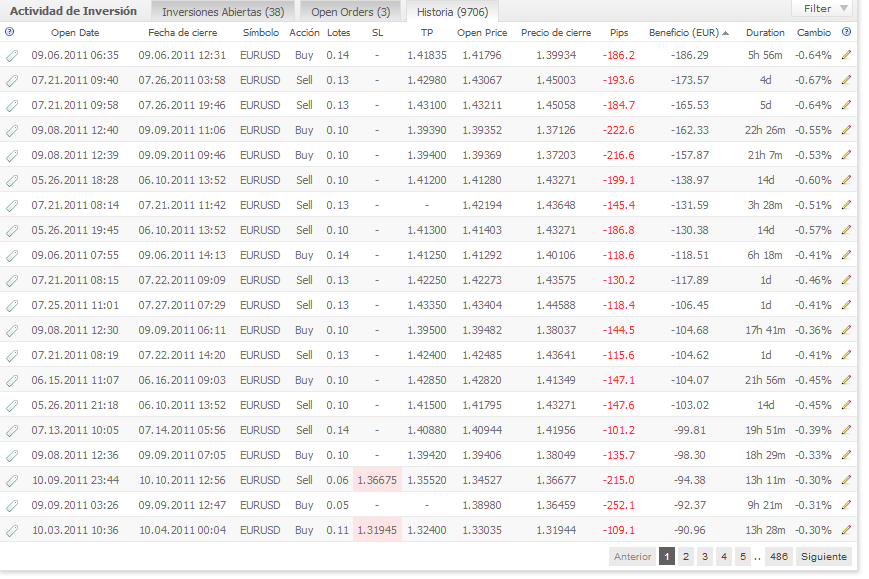The width and height of the screenshot is (869, 579).
Task: Jump to last page 486
Action: pos(778,556)
